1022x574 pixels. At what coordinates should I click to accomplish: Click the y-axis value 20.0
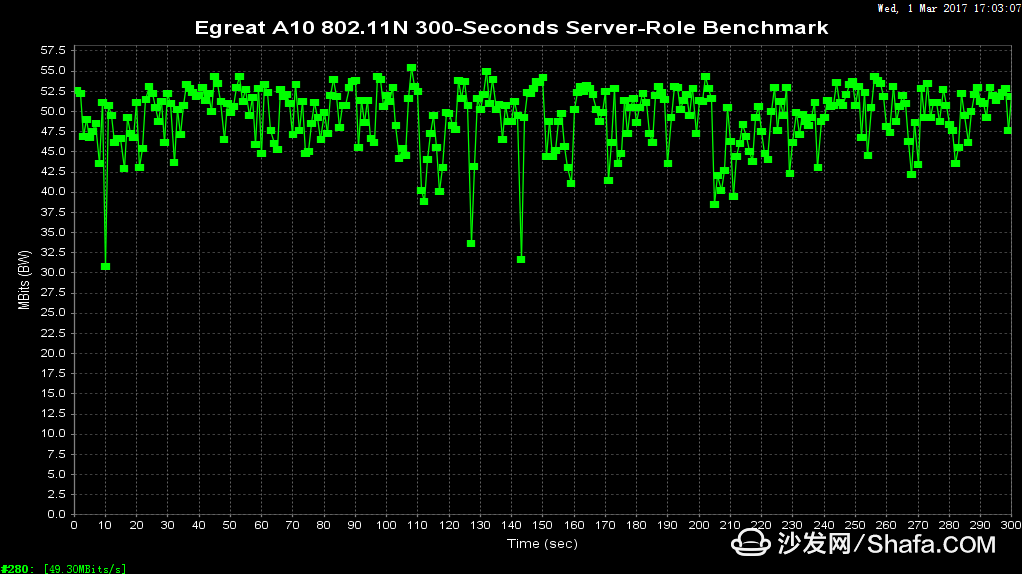tap(53, 353)
